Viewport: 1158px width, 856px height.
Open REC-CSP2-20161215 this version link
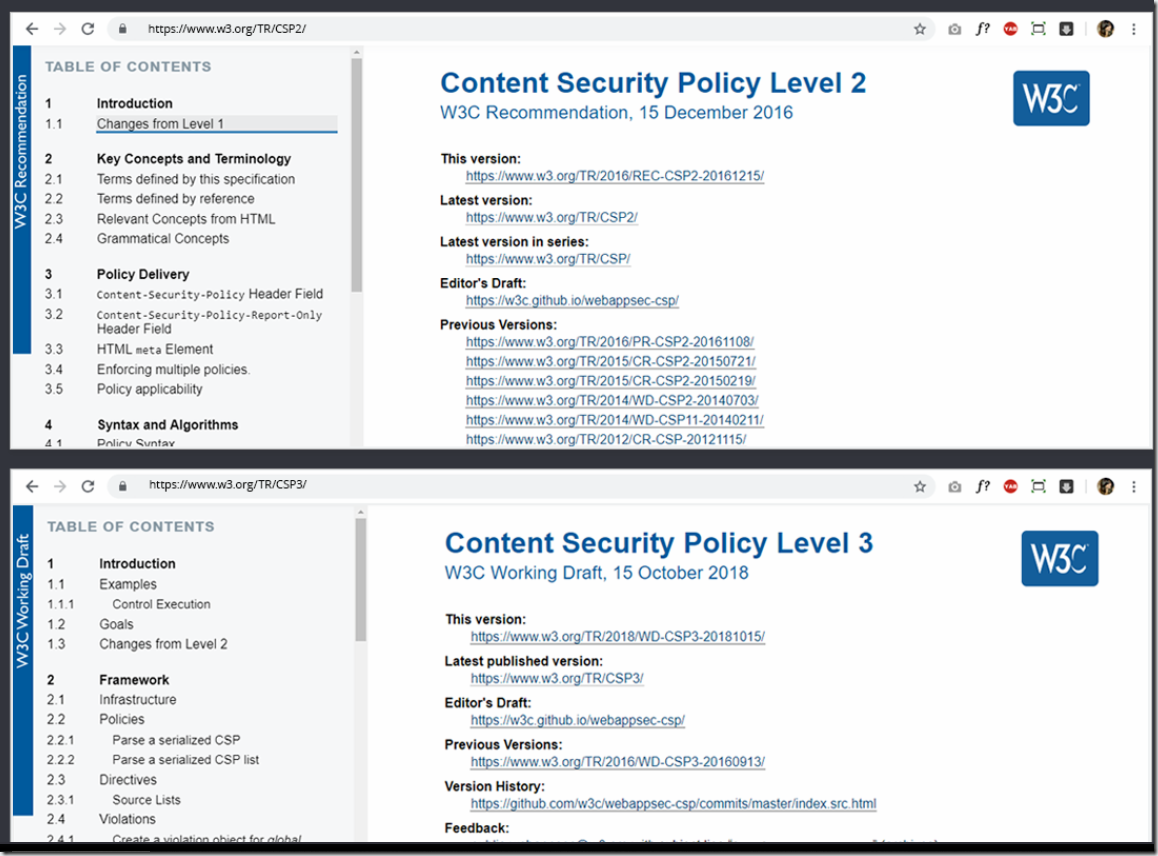pyautogui.click(x=614, y=176)
